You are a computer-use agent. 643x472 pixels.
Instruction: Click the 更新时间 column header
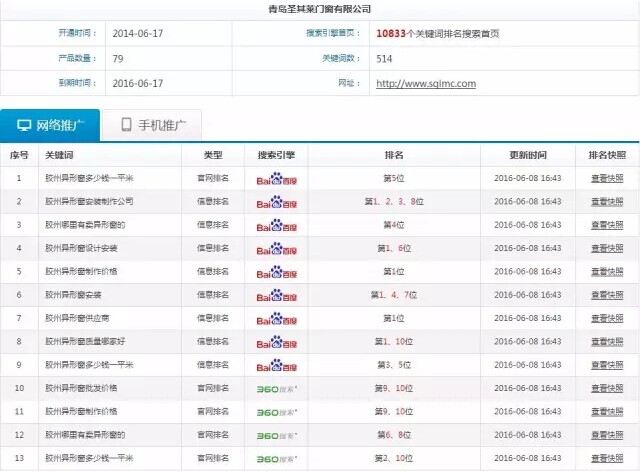point(527,156)
